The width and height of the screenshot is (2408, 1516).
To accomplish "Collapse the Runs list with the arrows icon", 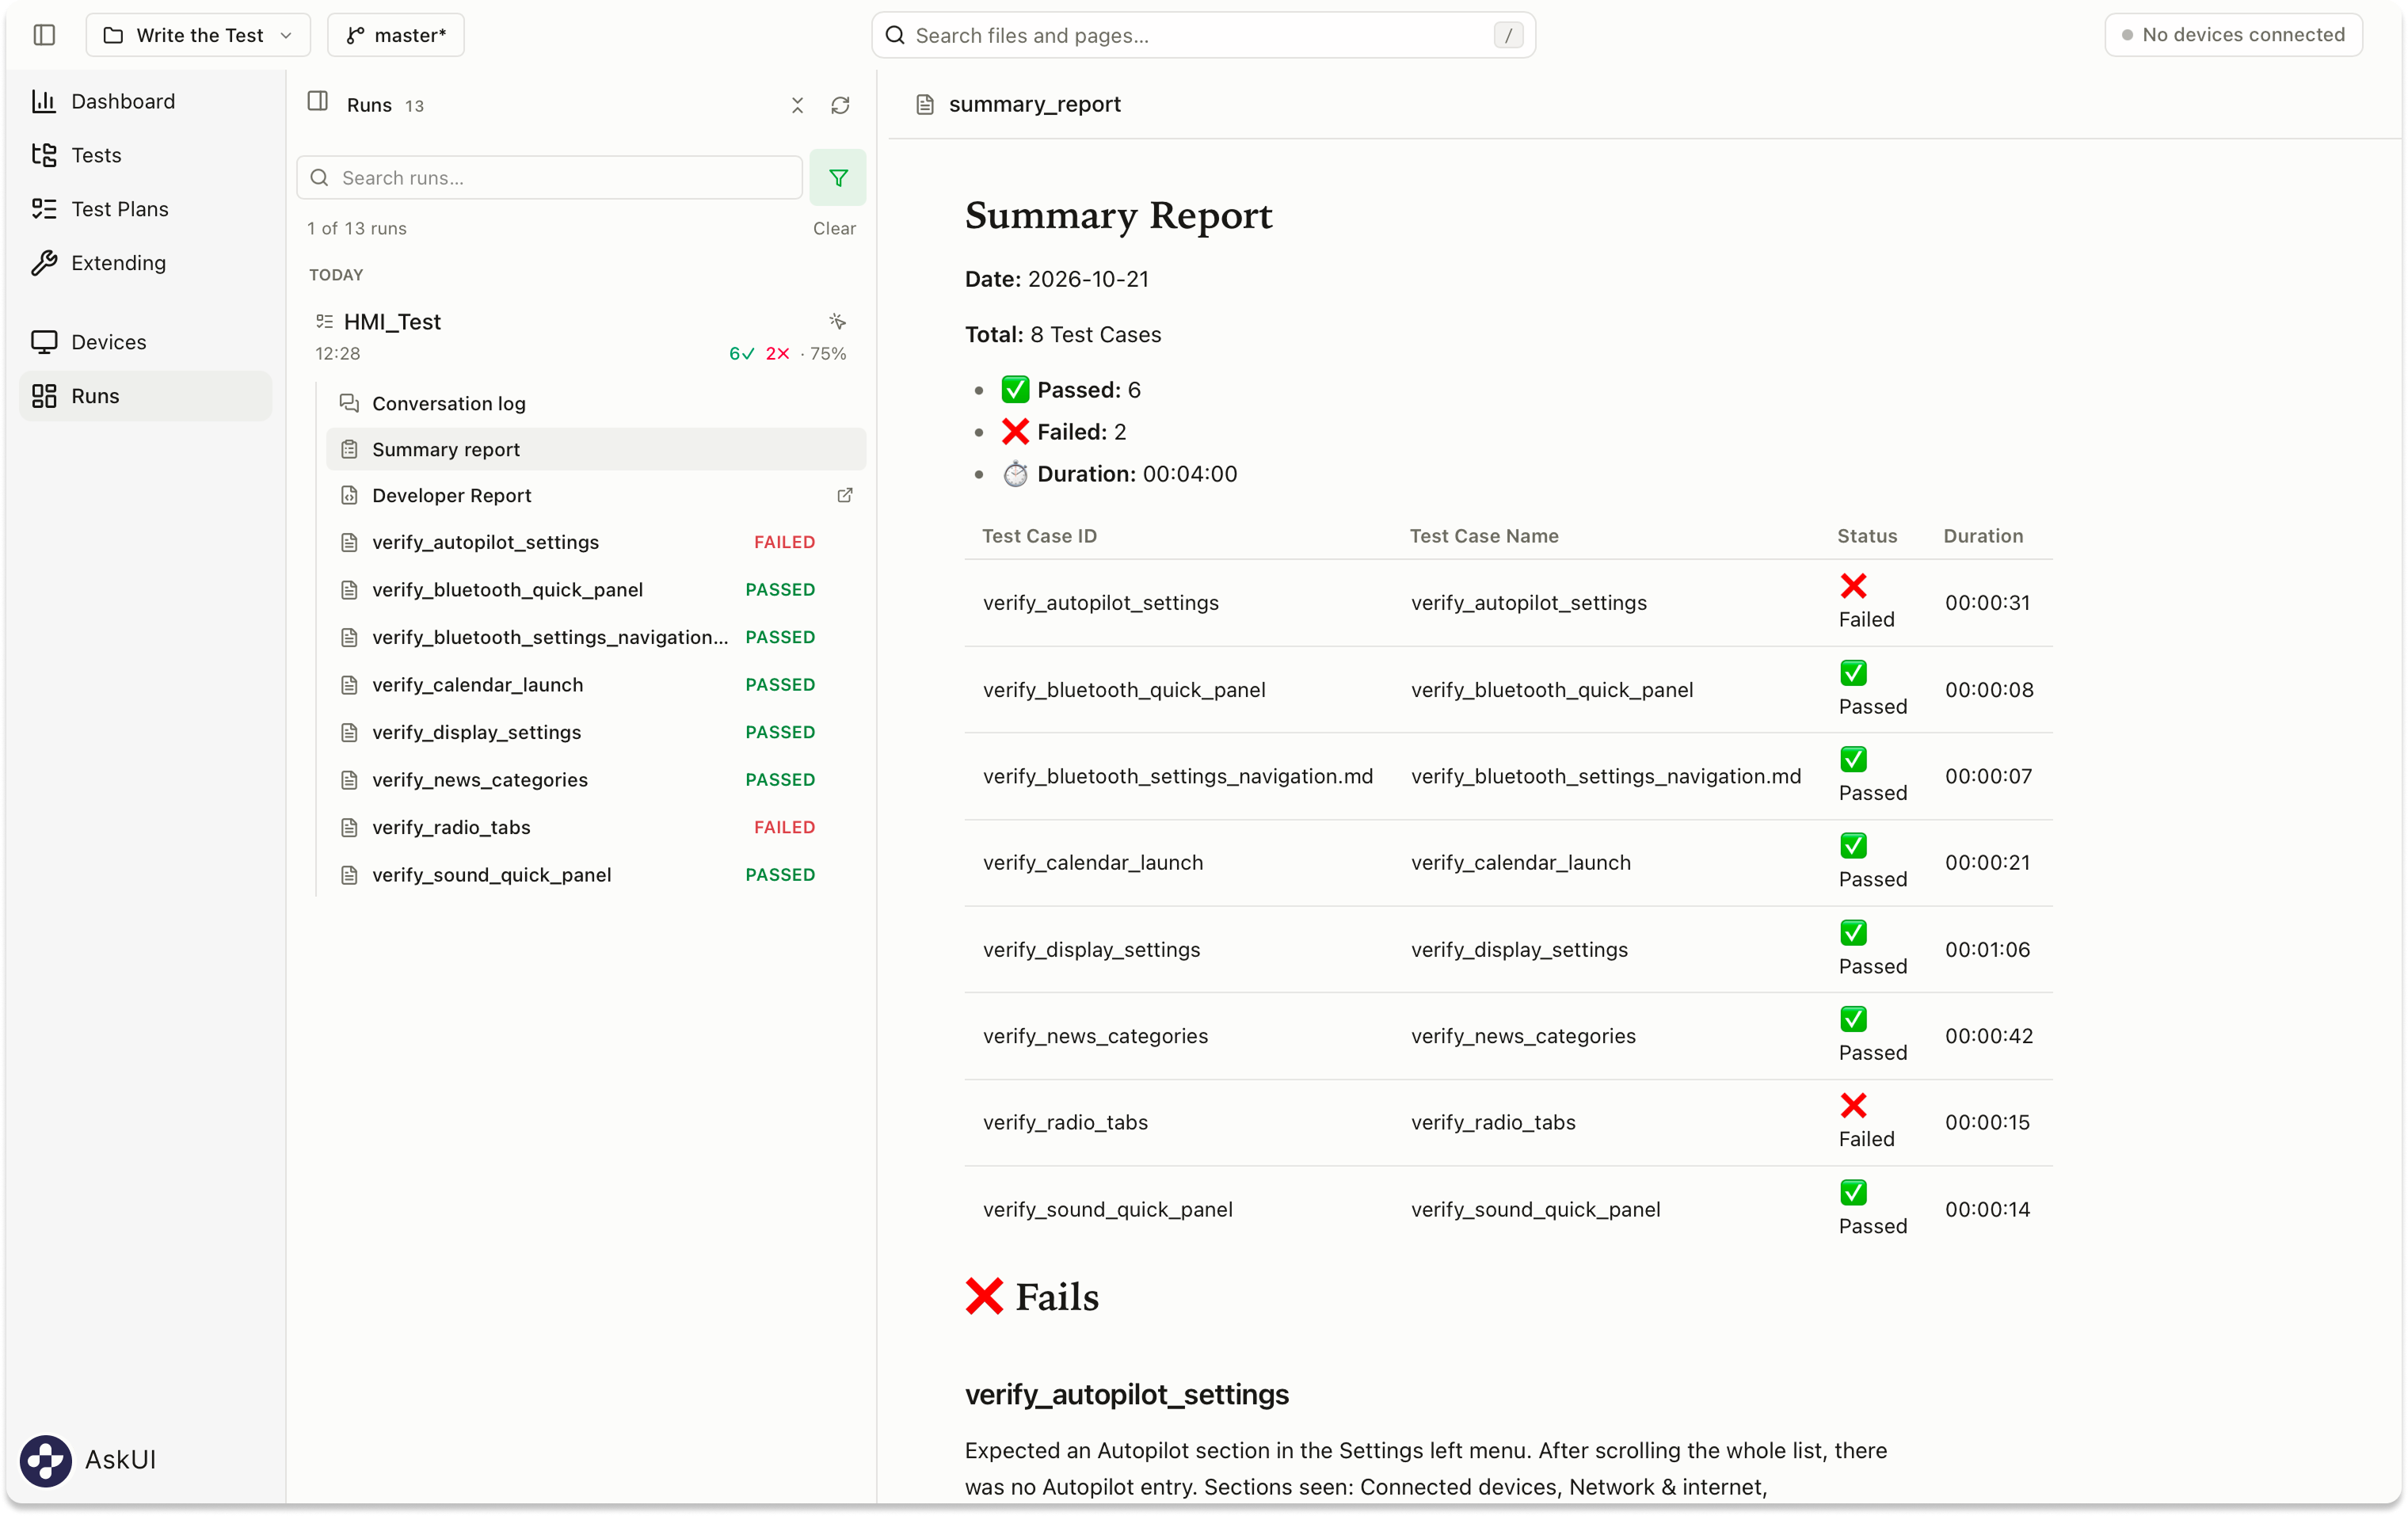I will coord(797,106).
